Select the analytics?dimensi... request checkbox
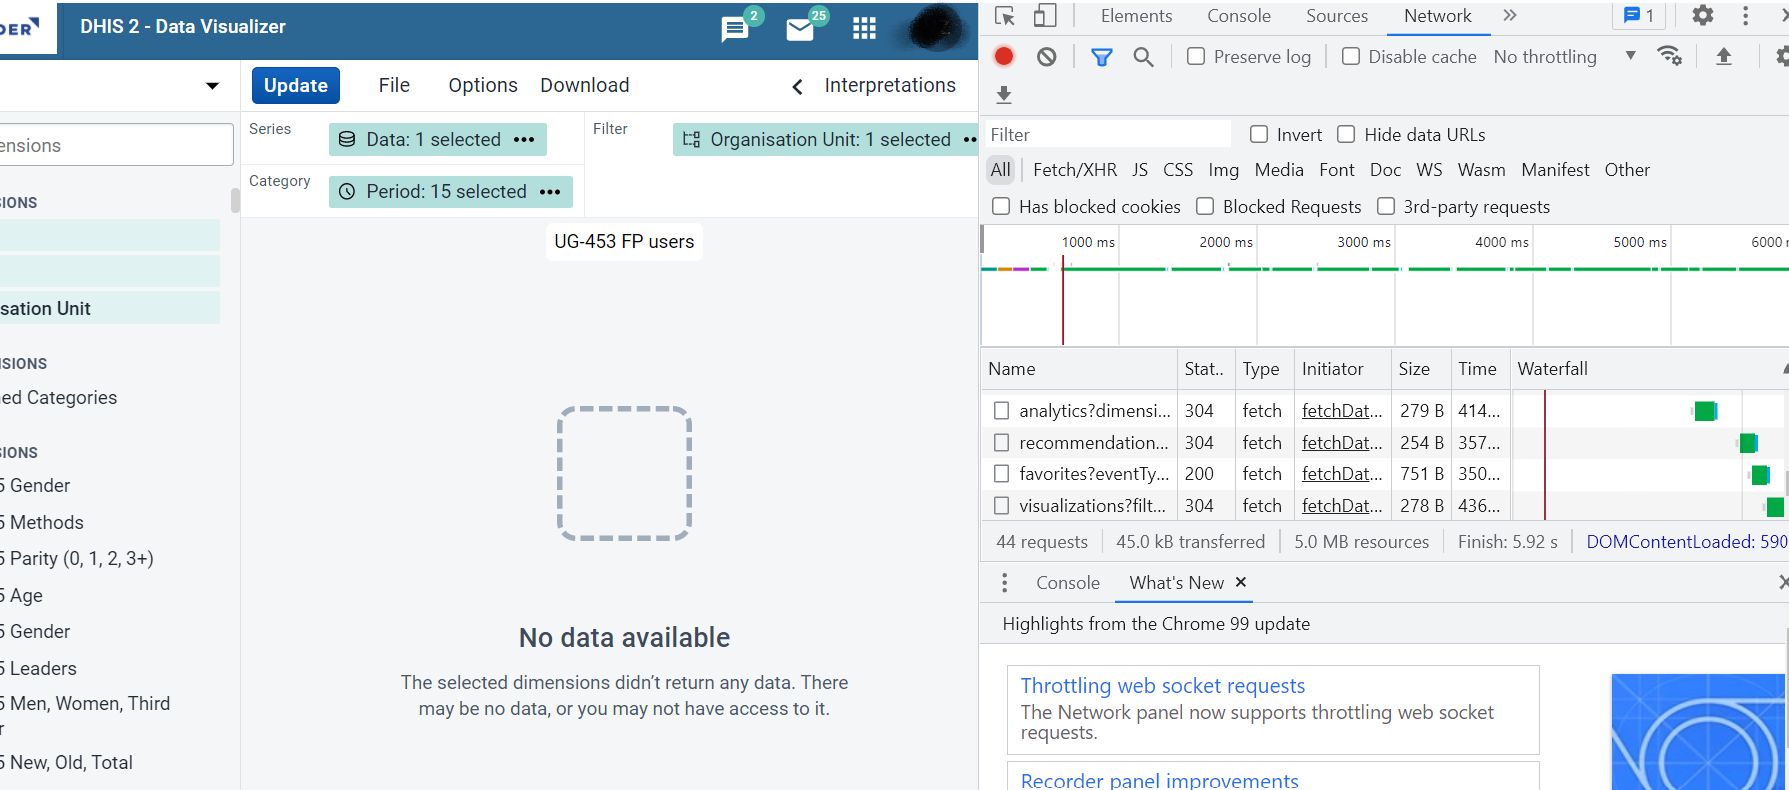The image size is (1789, 790). (x=1001, y=411)
